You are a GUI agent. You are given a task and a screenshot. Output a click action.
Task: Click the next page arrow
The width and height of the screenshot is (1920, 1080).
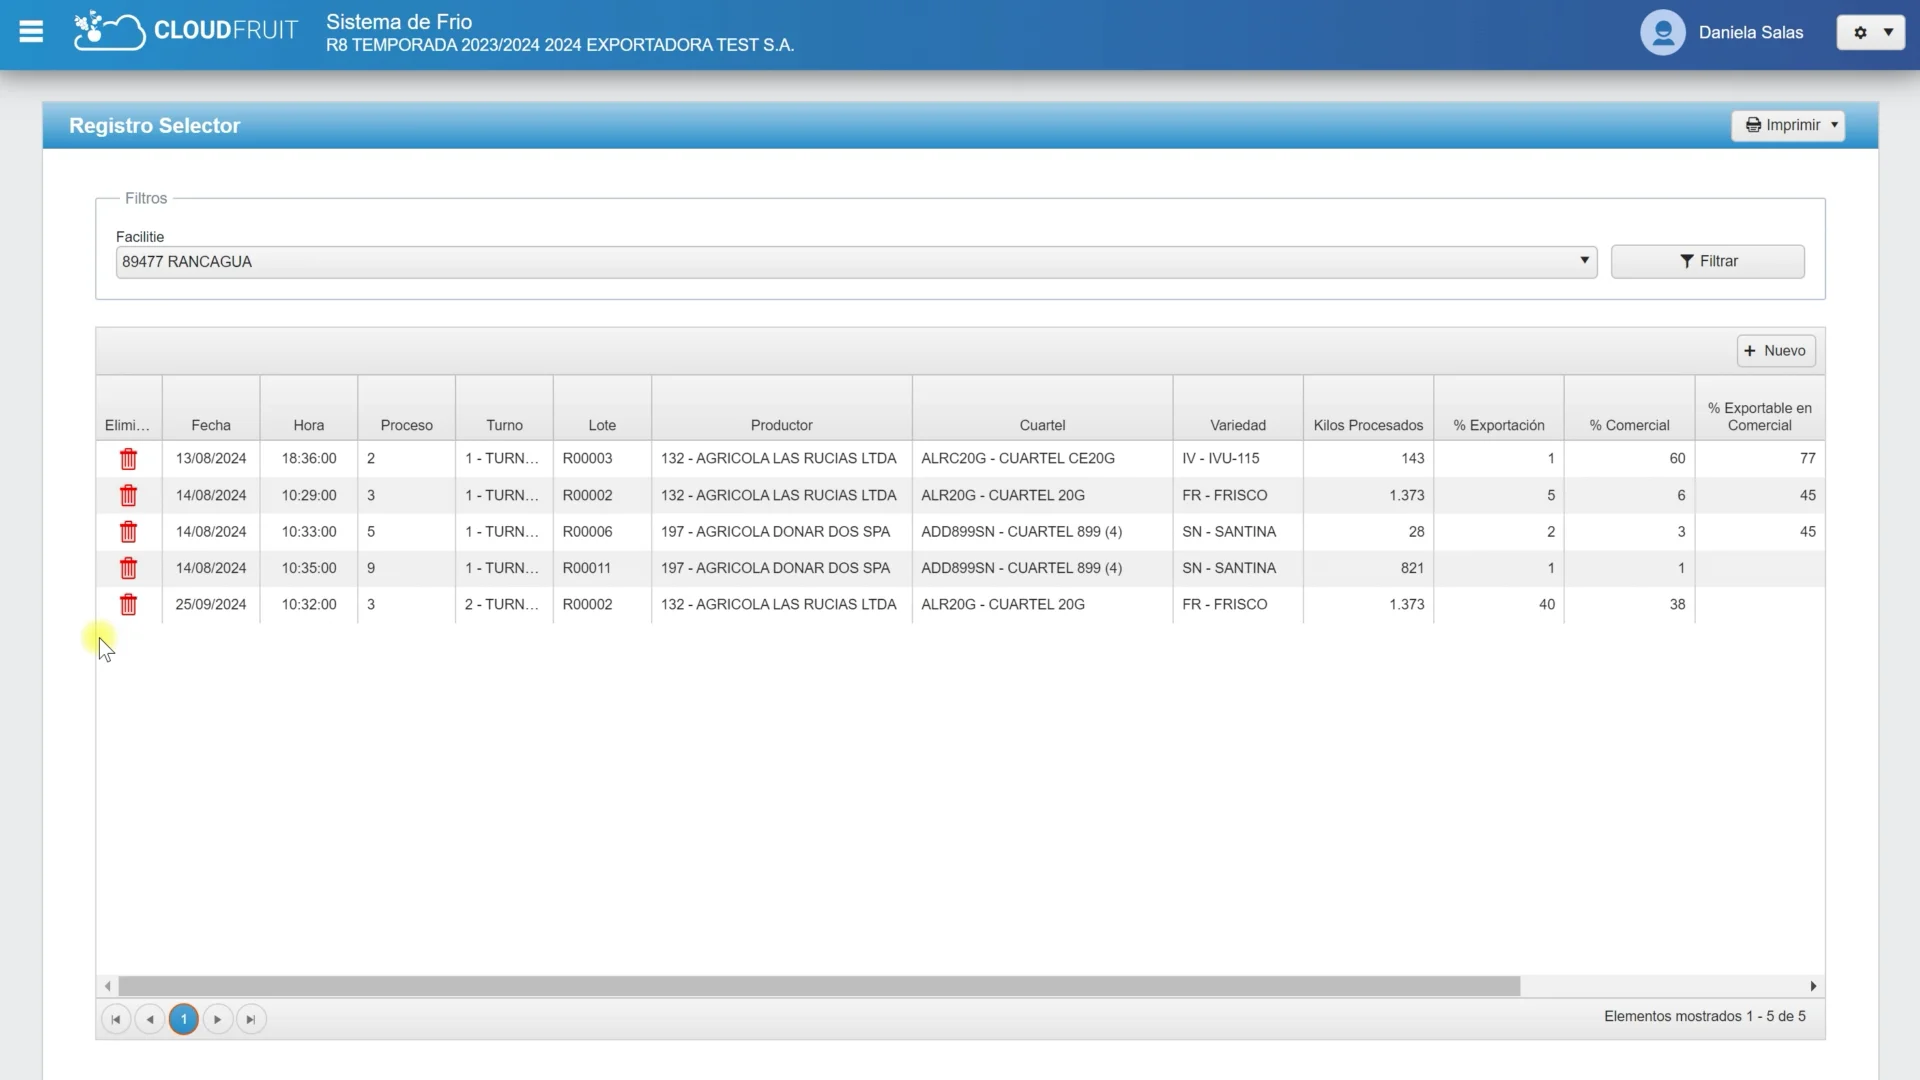click(216, 1018)
